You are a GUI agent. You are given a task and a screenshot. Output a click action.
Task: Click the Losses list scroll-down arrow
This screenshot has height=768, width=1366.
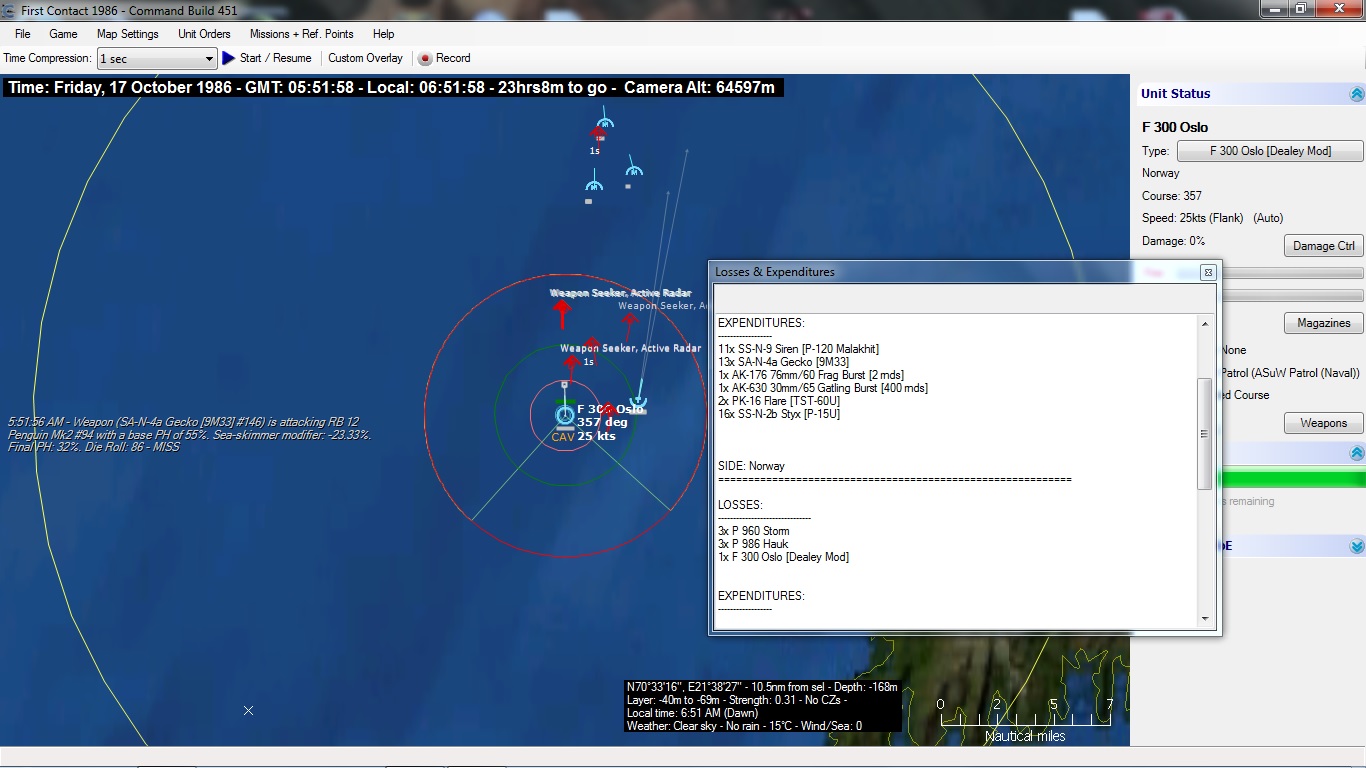pos(1205,619)
